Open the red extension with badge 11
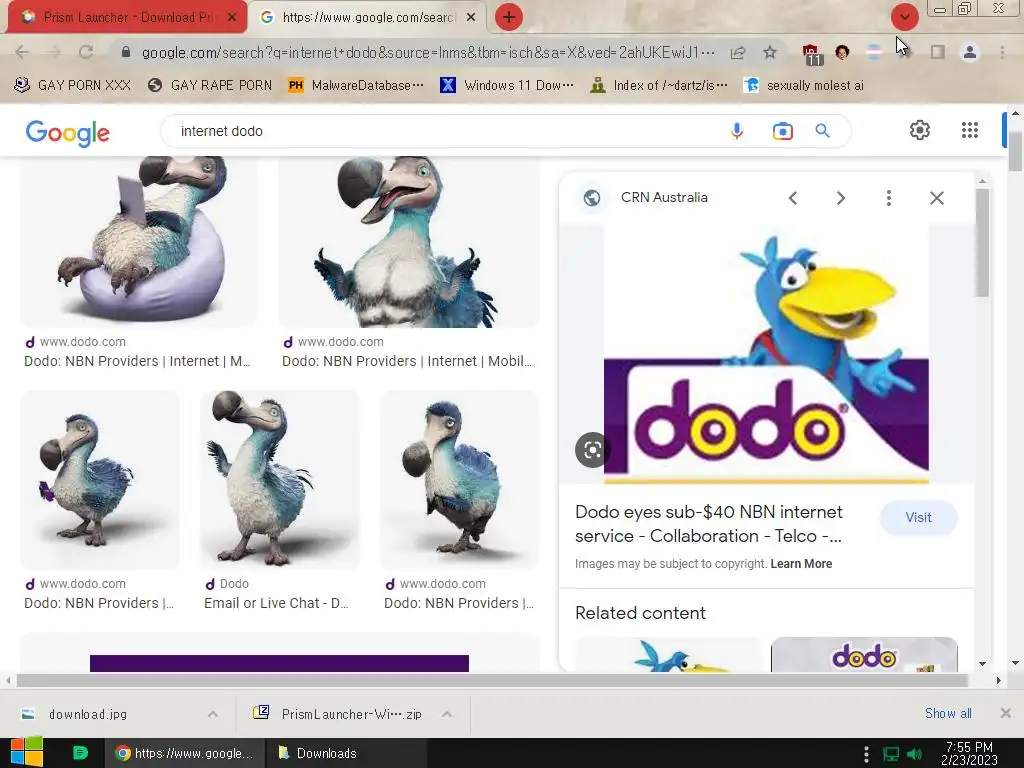1024x768 pixels. tap(811, 54)
